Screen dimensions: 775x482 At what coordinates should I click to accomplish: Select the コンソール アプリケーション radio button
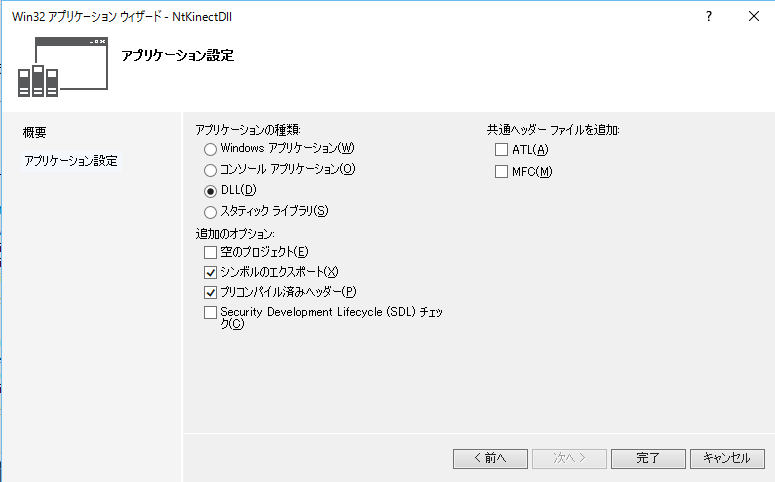[210, 170]
